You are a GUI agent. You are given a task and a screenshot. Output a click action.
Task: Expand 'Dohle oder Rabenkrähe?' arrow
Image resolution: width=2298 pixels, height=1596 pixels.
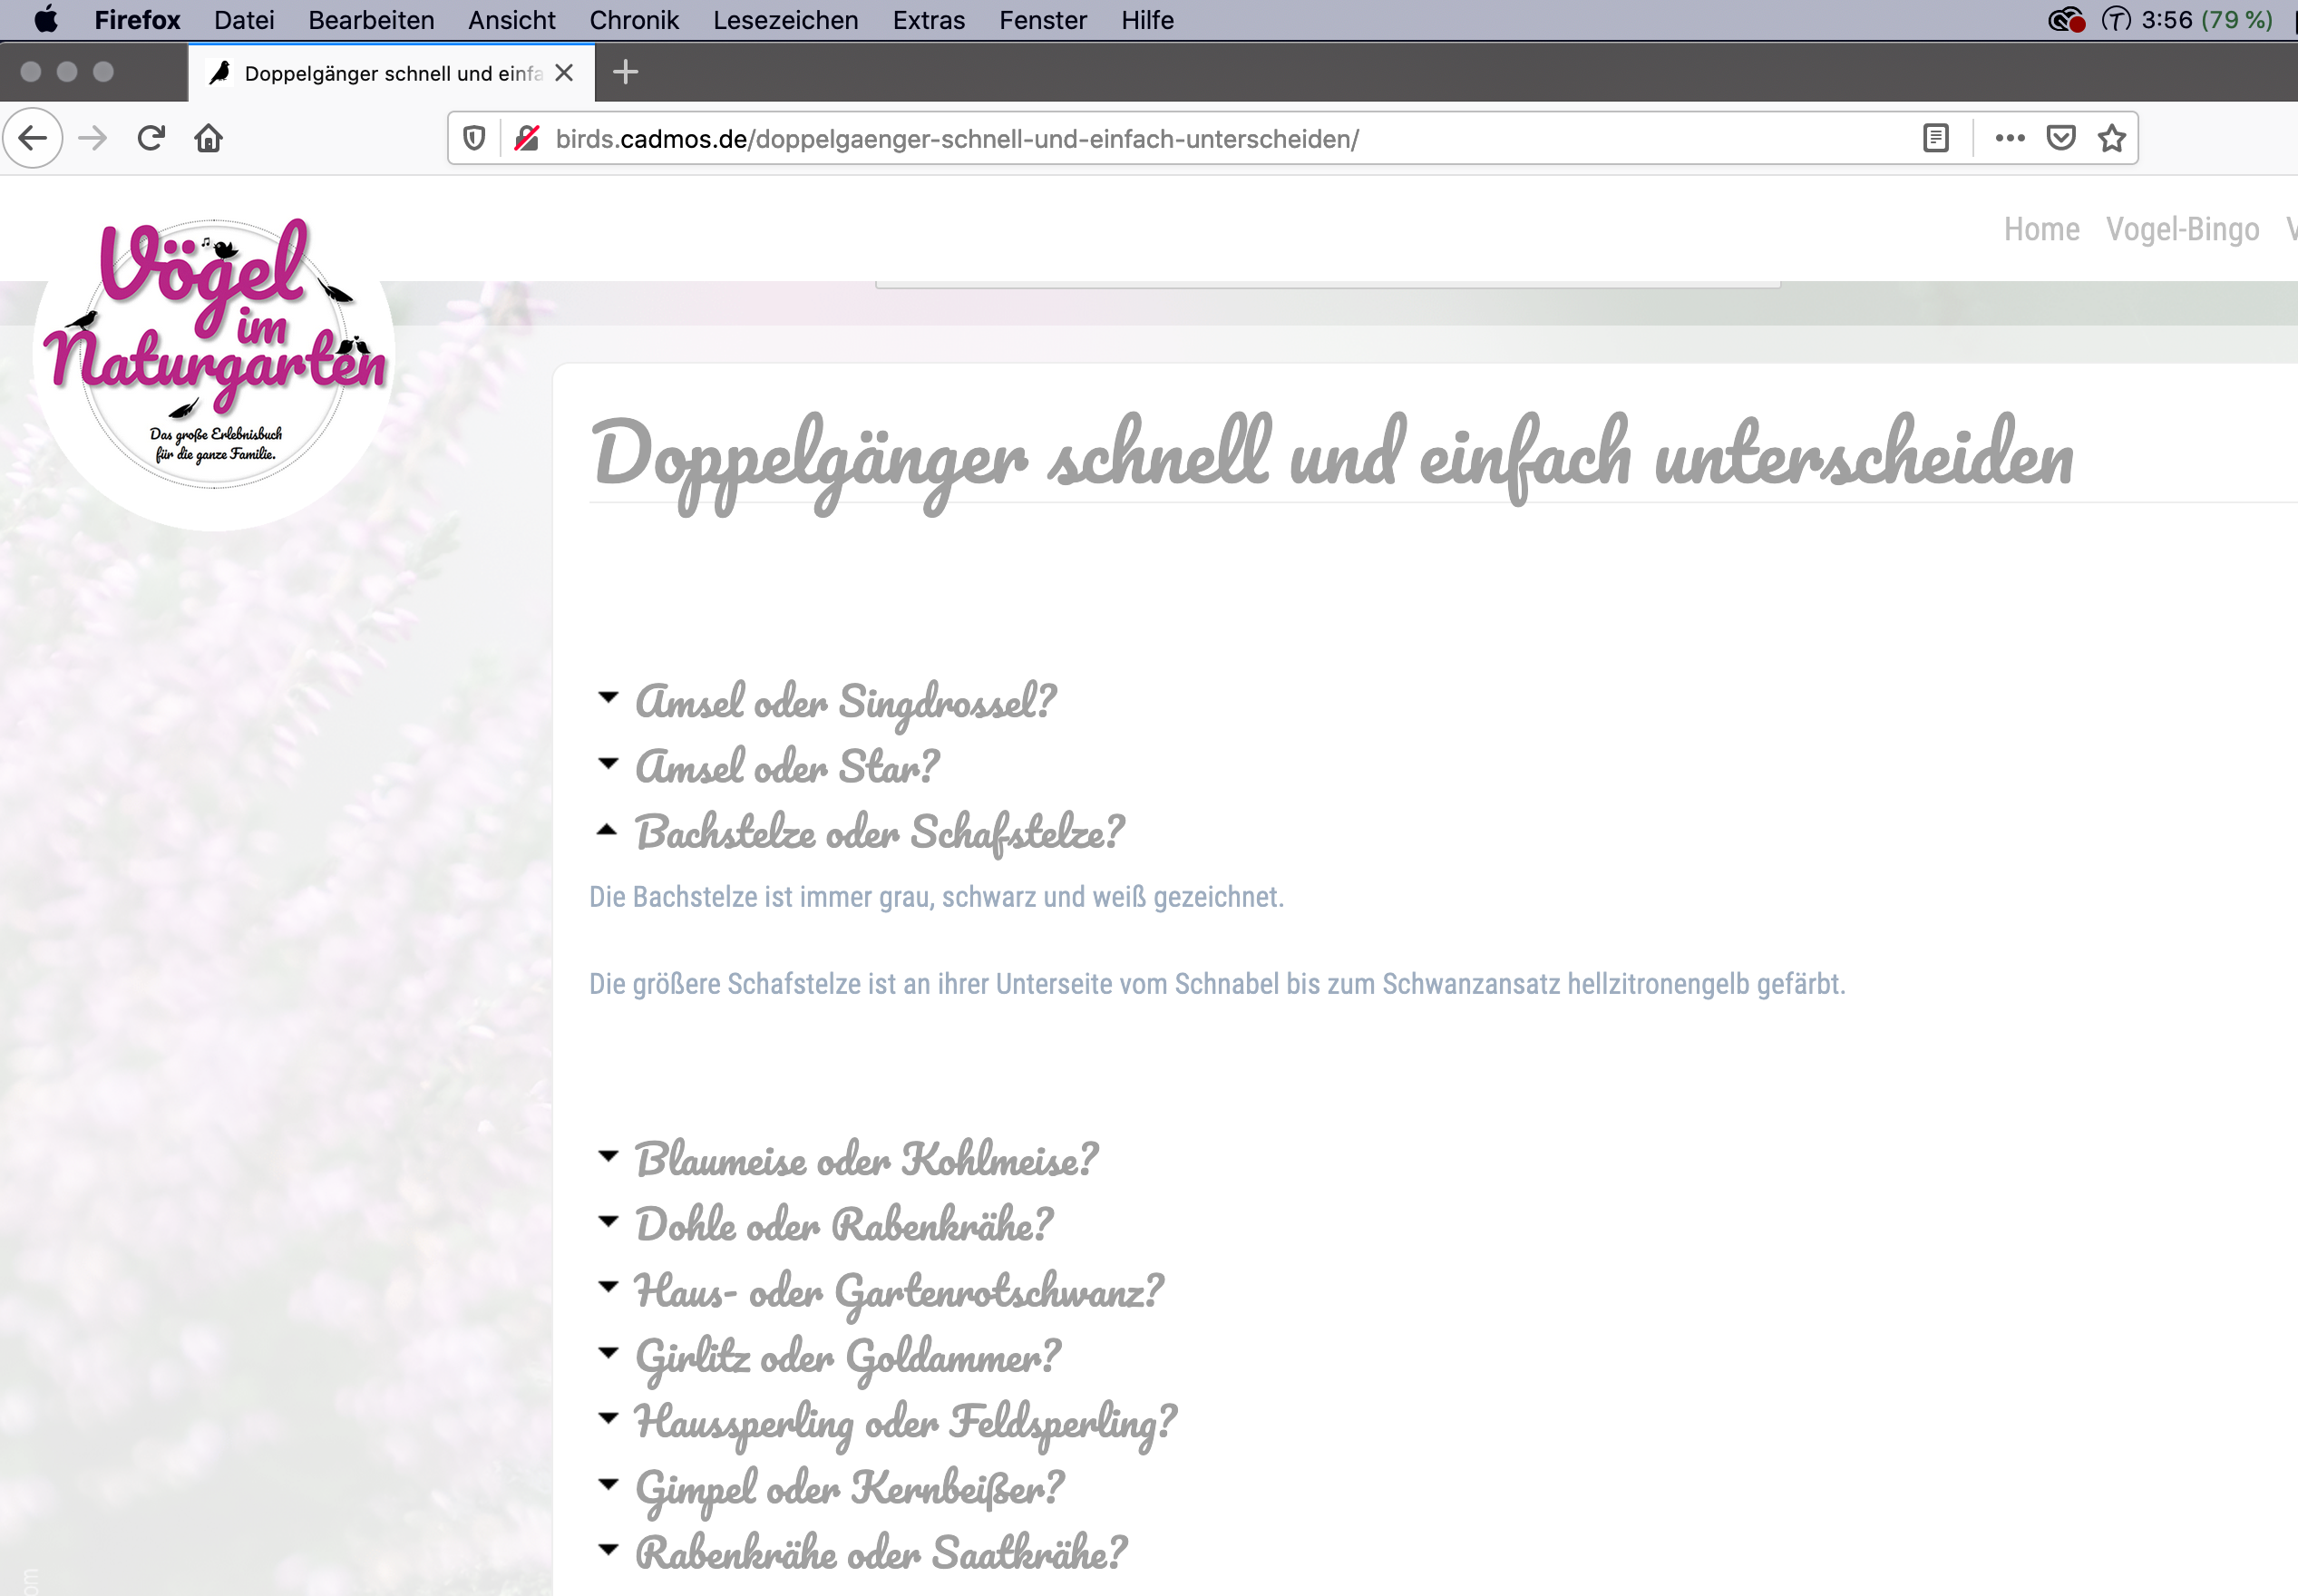pyautogui.click(x=607, y=1221)
